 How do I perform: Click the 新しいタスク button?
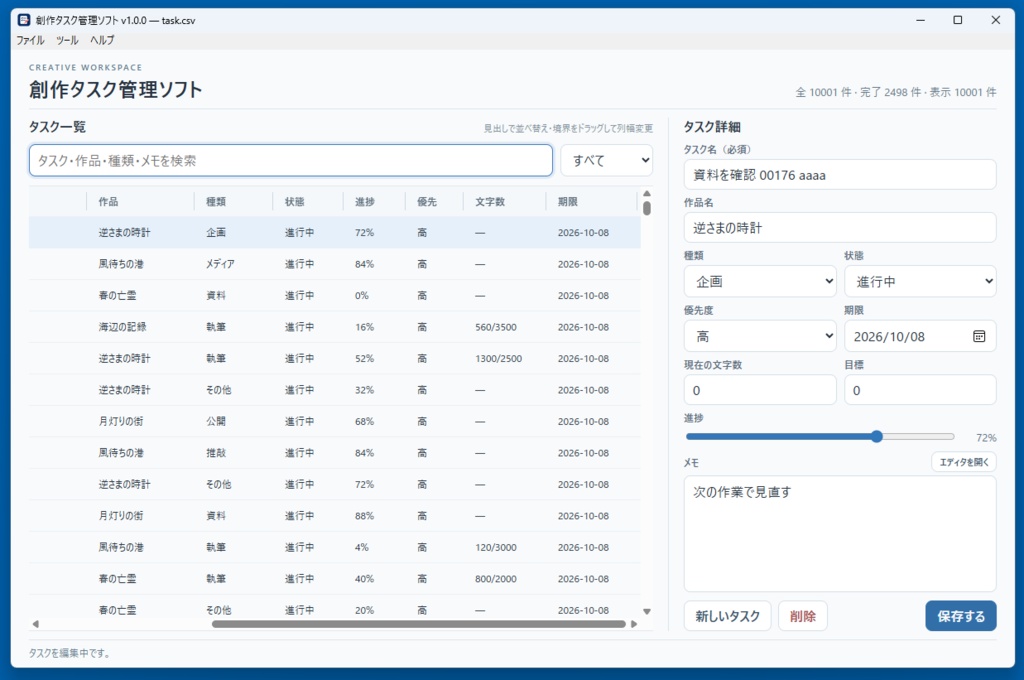pyautogui.click(x=728, y=616)
